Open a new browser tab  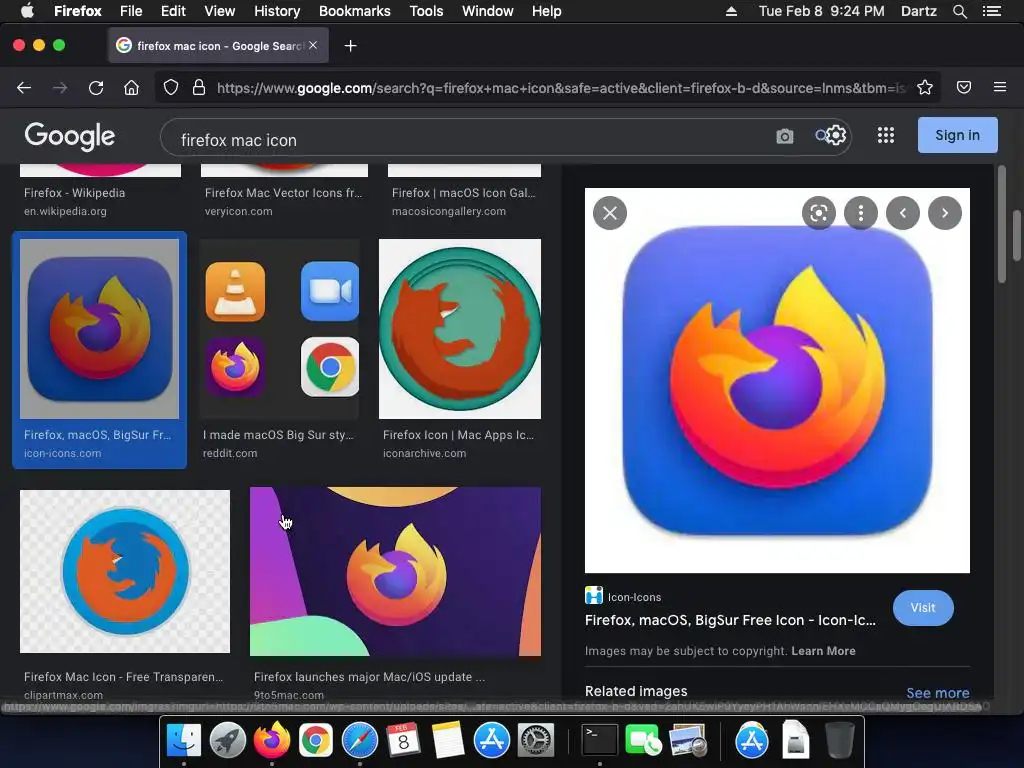tap(351, 46)
